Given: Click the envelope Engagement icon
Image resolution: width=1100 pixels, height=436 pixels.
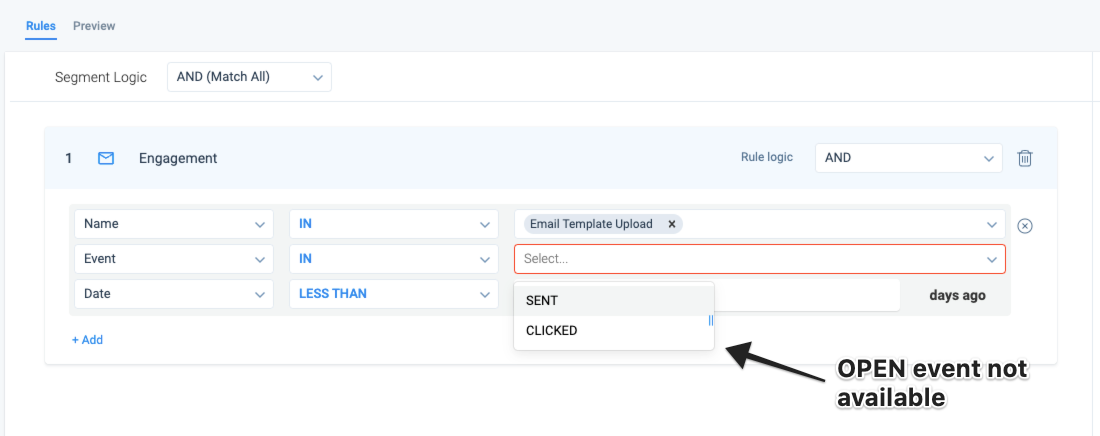Looking at the screenshot, I should click(106, 158).
